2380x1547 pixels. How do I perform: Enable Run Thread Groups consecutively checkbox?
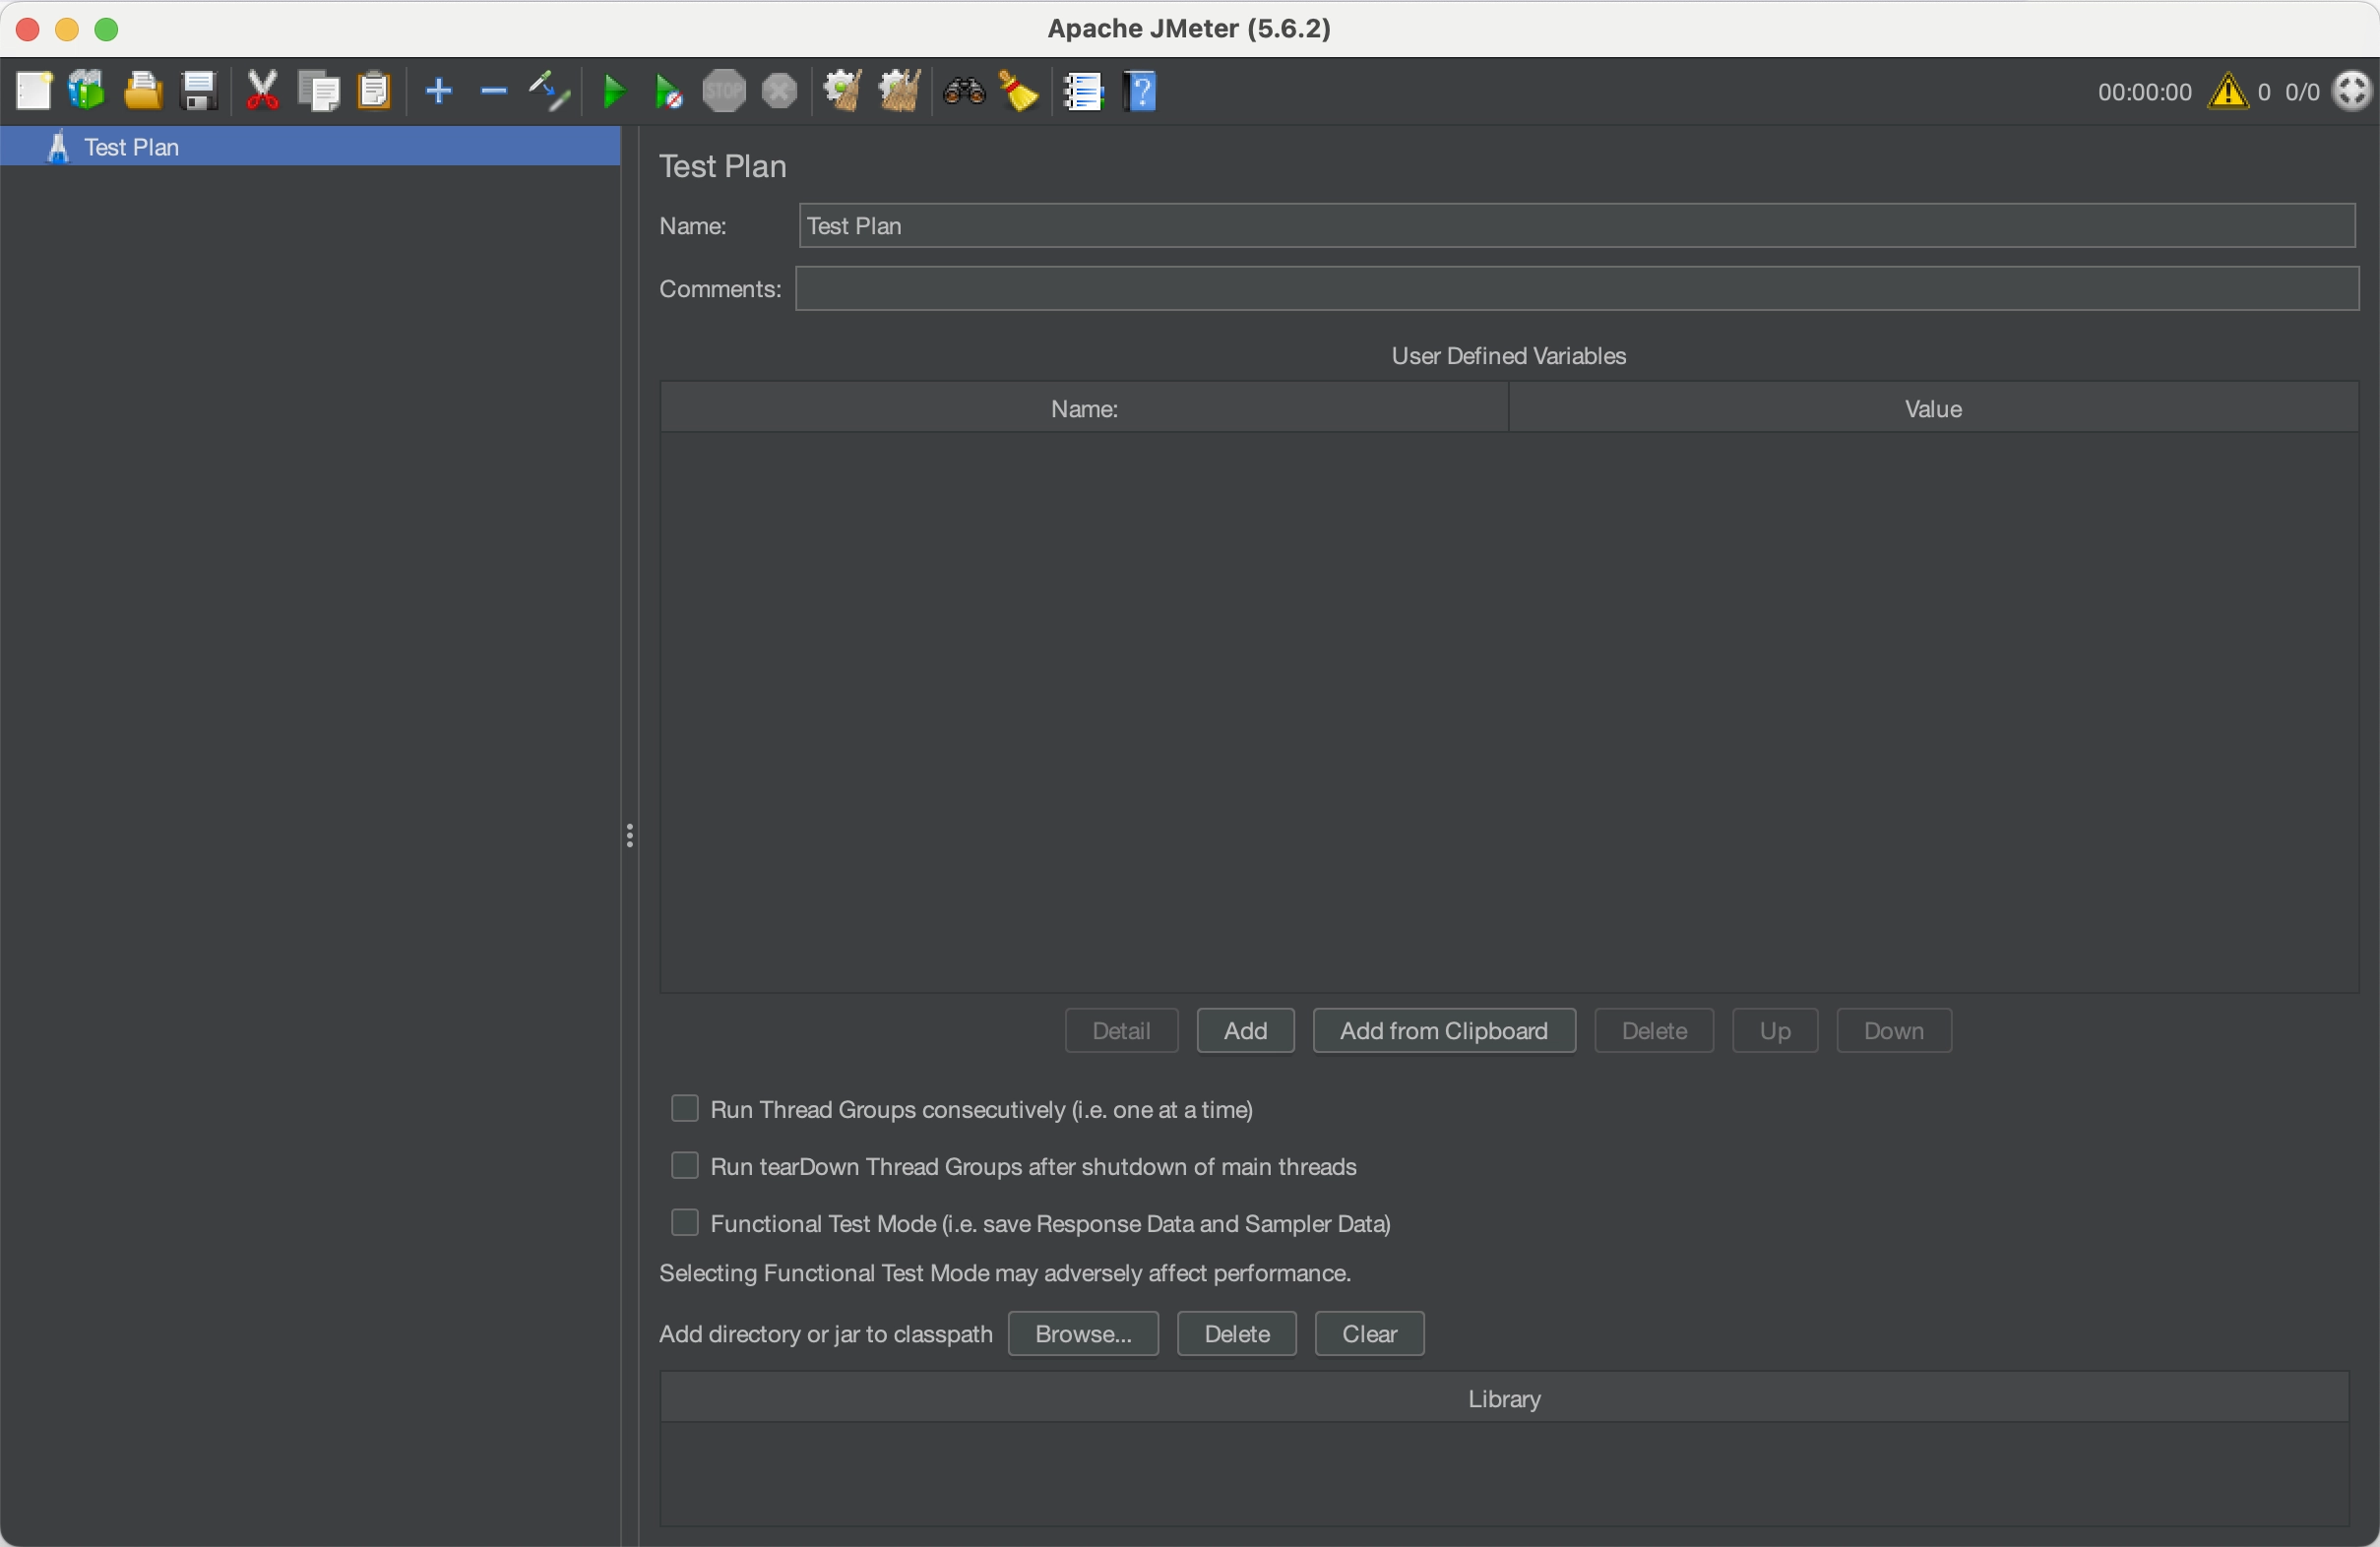pos(685,1108)
